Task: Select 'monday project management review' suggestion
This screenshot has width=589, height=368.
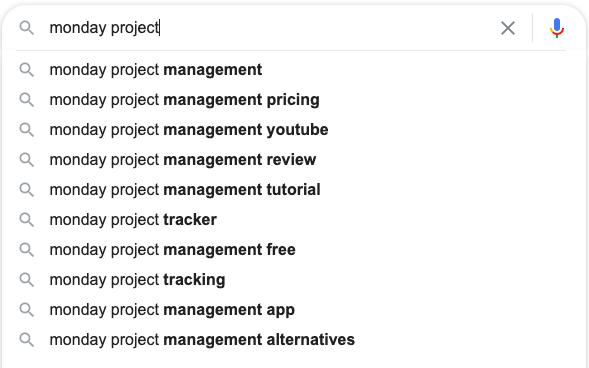Action: click(x=294, y=160)
